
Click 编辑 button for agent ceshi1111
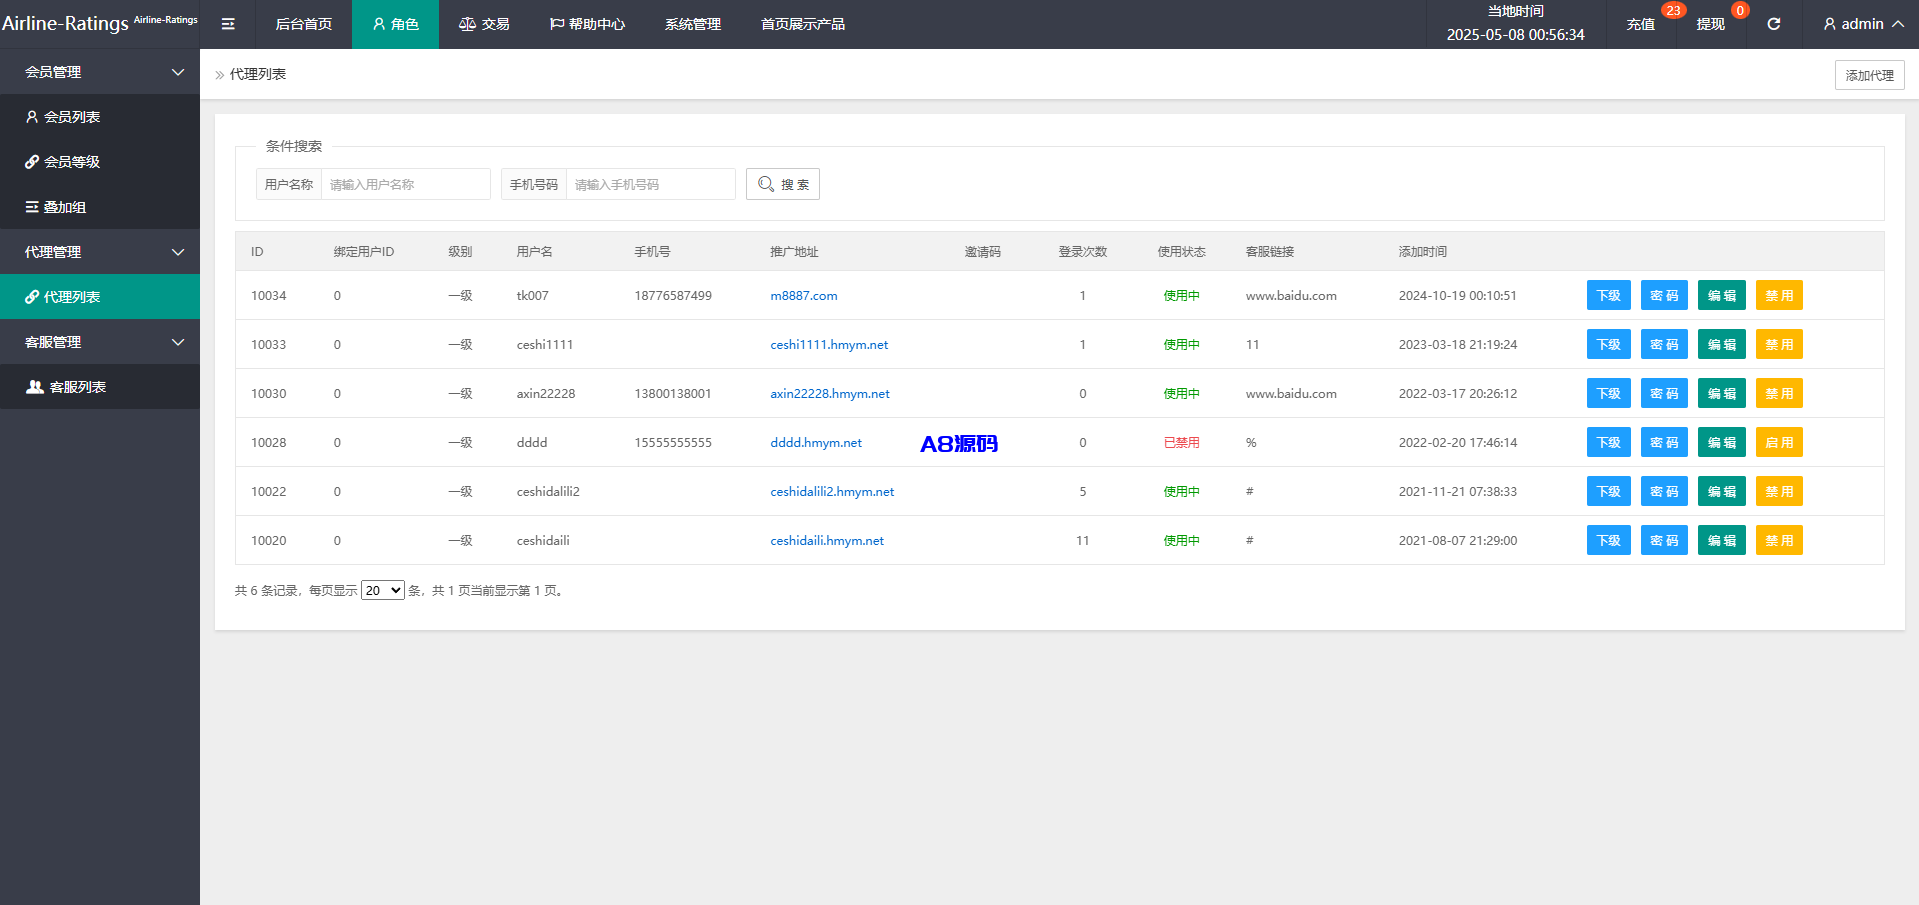pyautogui.click(x=1722, y=344)
